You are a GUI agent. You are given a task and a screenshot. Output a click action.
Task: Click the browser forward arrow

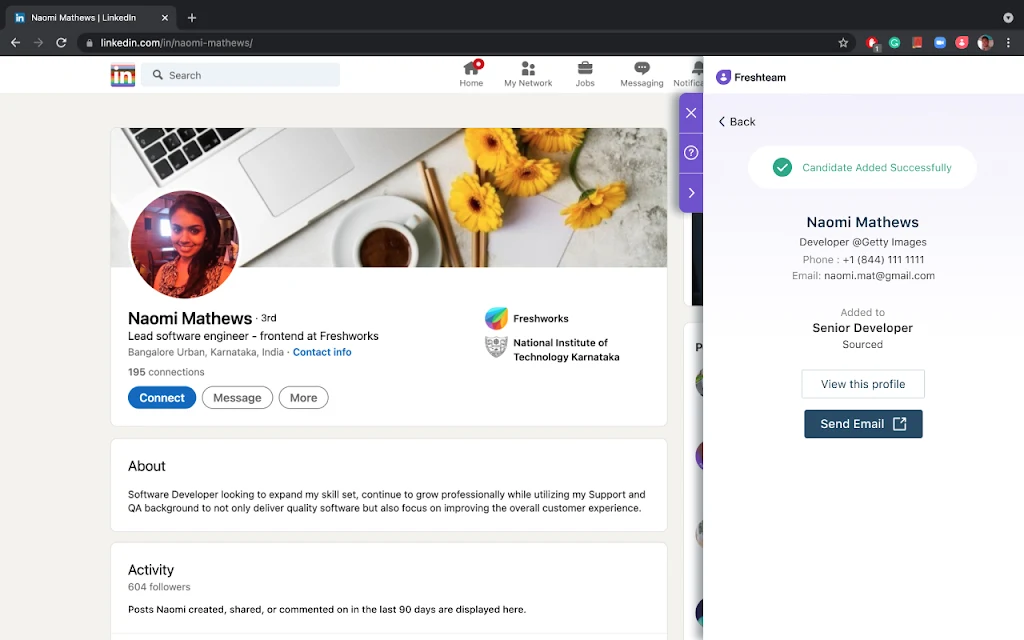click(x=39, y=42)
